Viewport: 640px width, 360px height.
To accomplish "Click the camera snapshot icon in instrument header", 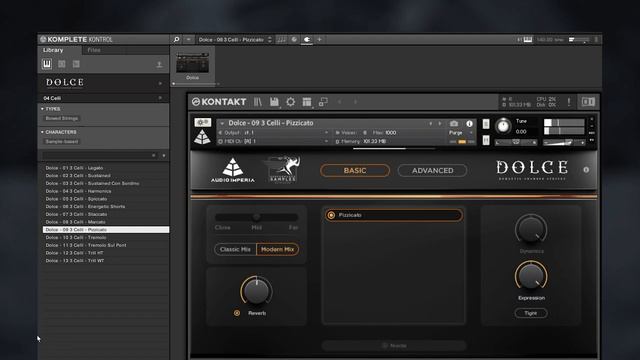I will 454,123.
